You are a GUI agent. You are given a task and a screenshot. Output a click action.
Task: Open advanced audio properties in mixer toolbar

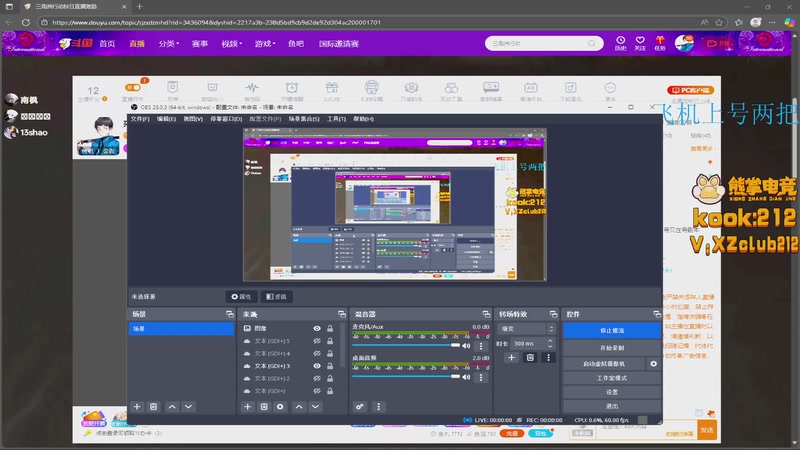pyautogui.click(x=360, y=407)
